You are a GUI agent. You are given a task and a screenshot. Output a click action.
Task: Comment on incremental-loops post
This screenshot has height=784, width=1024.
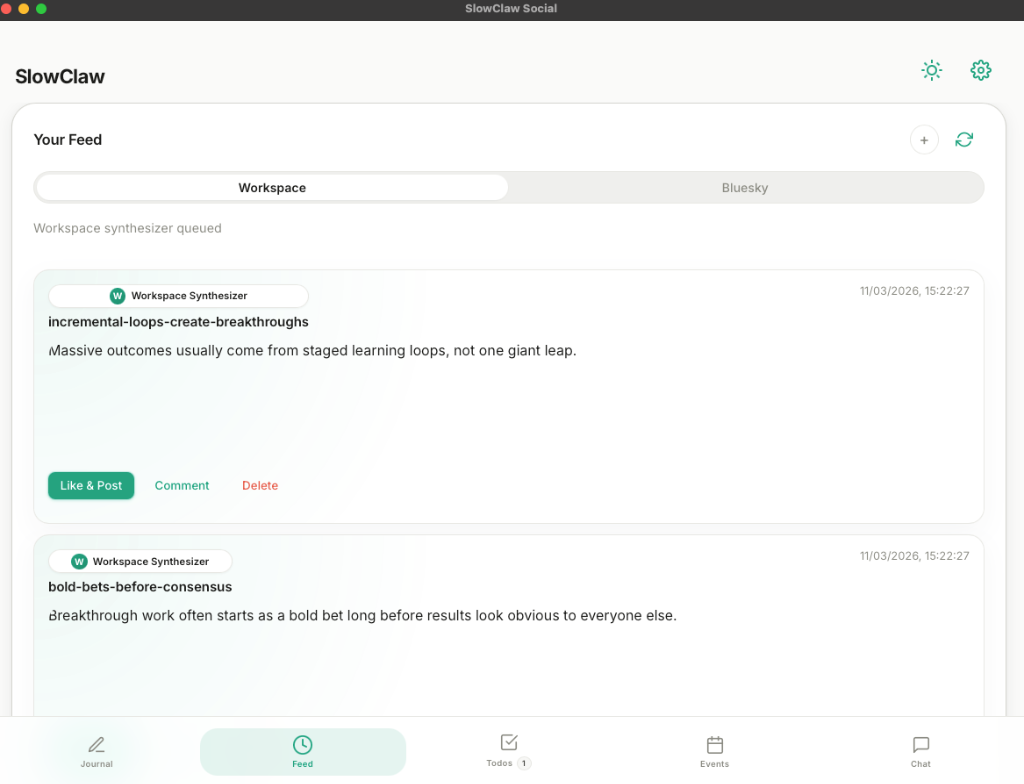(182, 486)
